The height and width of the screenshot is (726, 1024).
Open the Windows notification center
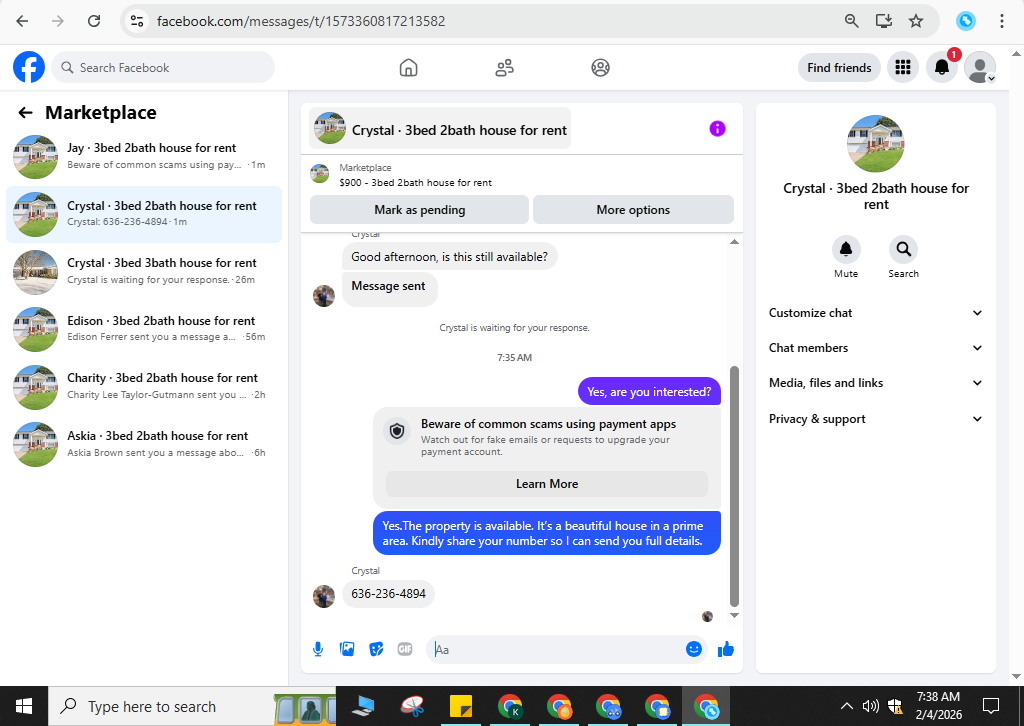click(991, 706)
